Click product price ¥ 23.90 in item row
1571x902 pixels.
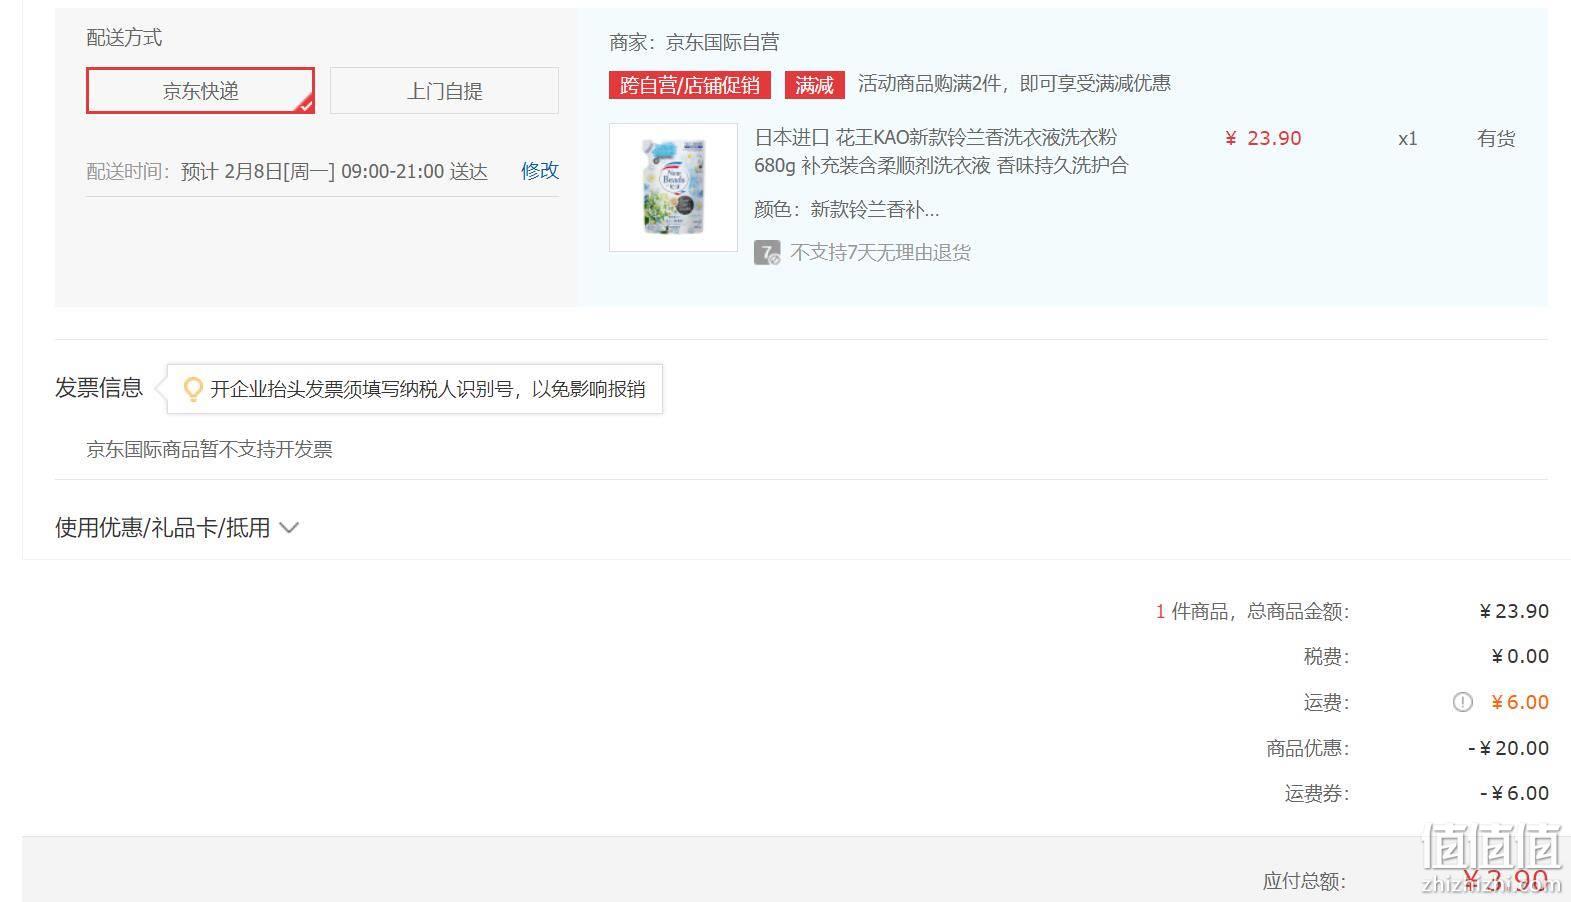click(x=1263, y=138)
